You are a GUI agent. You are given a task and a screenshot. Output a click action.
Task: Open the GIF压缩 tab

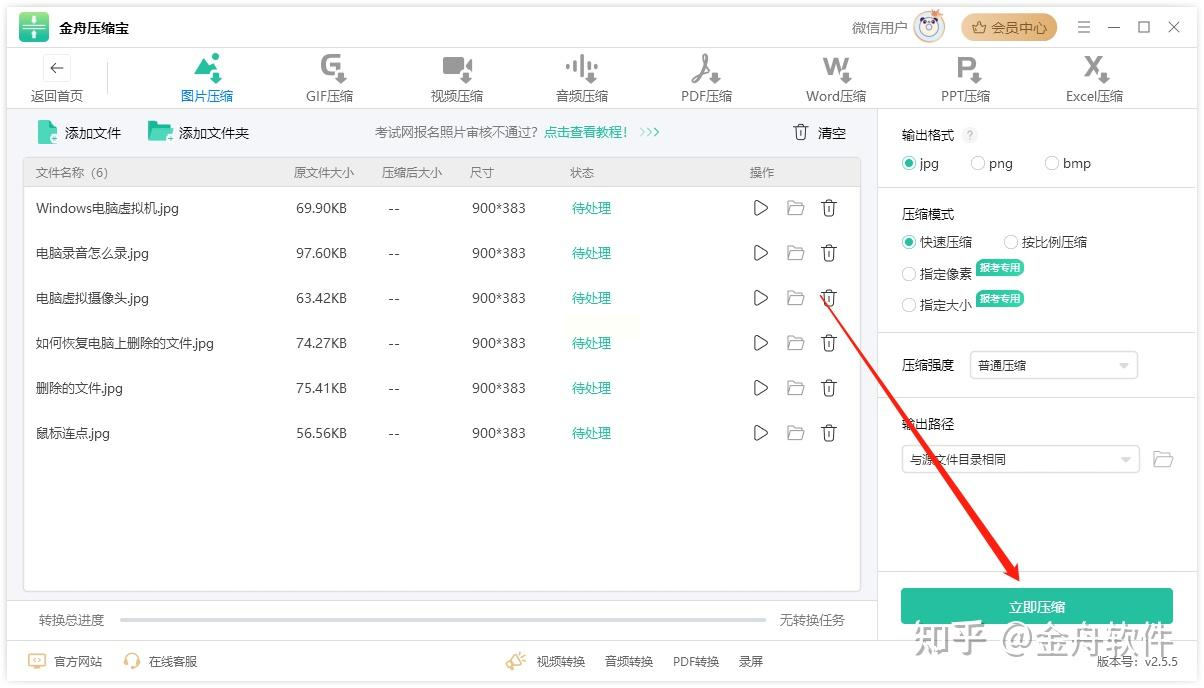coord(330,79)
